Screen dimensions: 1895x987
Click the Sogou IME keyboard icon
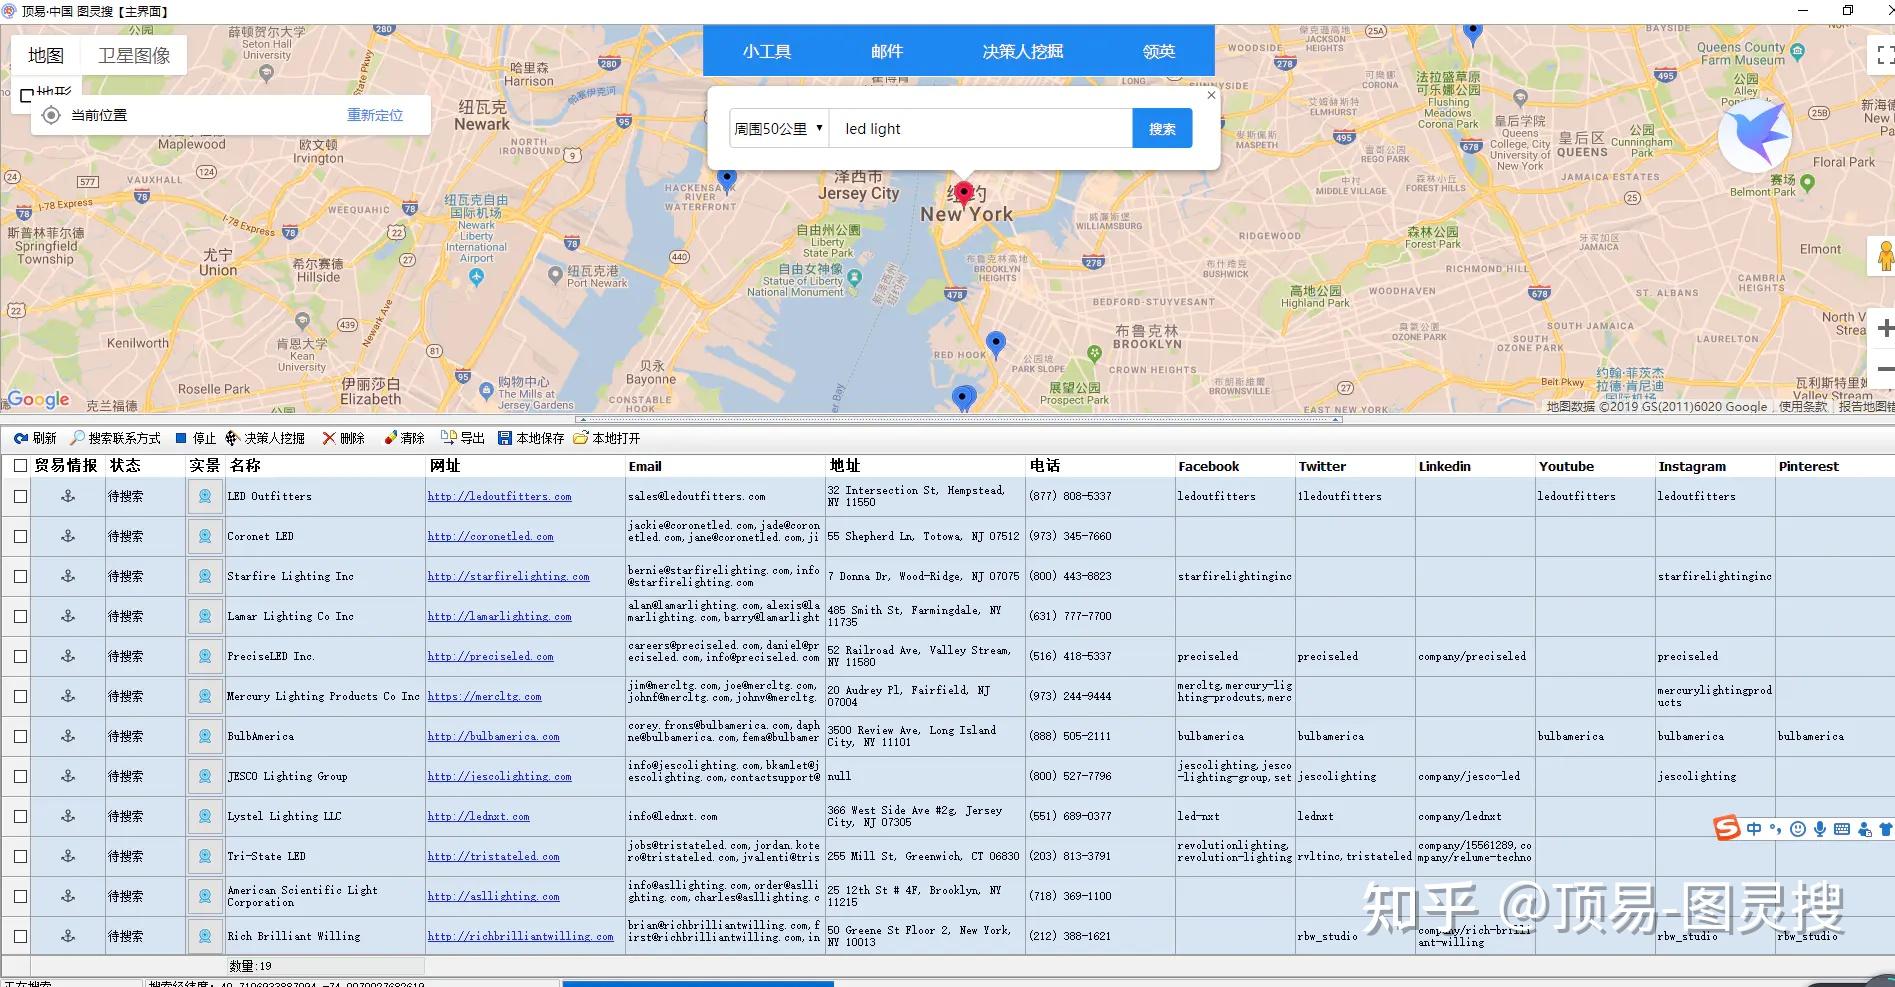[x=1842, y=829]
